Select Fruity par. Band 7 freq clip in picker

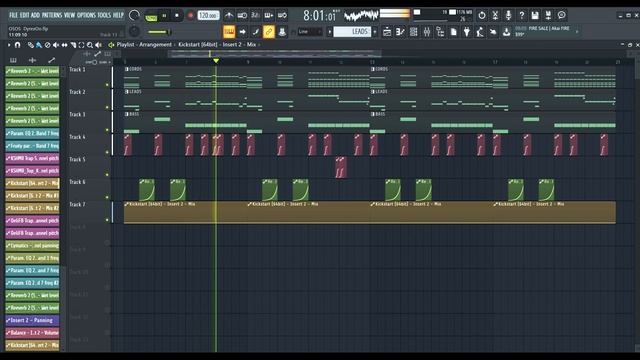pyautogui.click(x=32, y=146)
